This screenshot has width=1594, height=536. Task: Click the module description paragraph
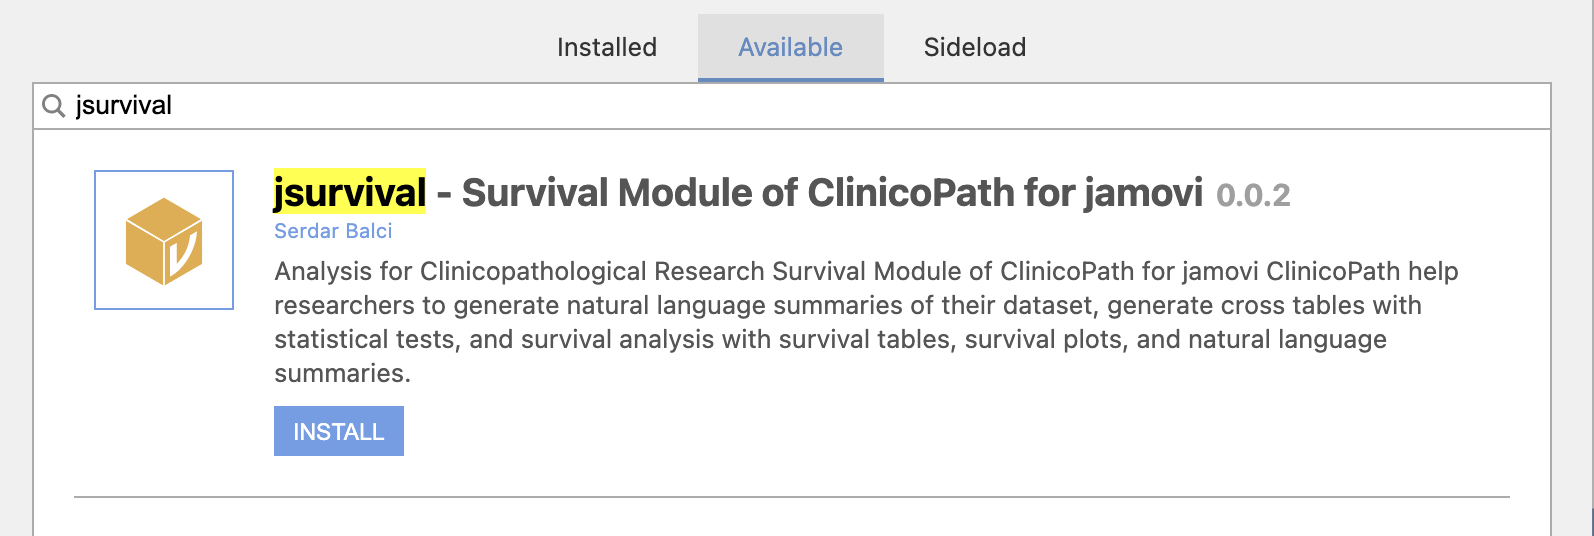(x=866, y=322)
